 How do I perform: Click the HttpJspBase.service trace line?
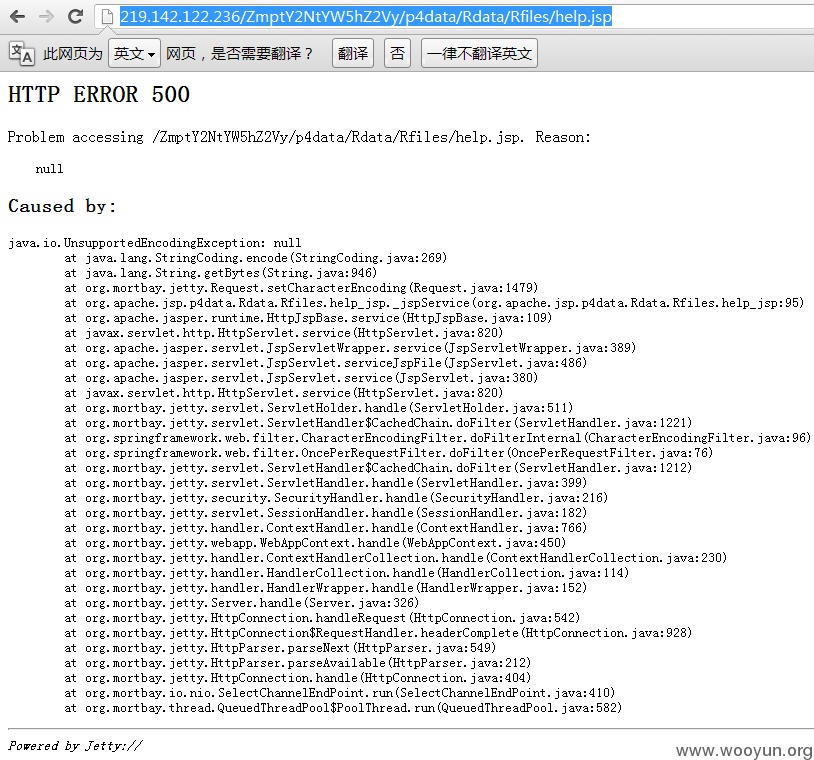308,318
